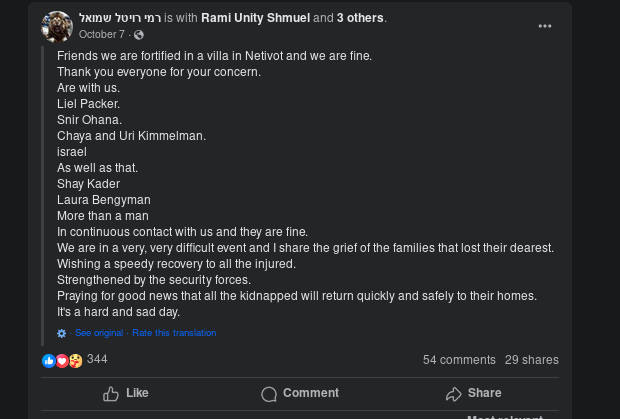620x419 pixels.
Task: Open the Hebrew-named author's profile link
Action: coord(118,18)
